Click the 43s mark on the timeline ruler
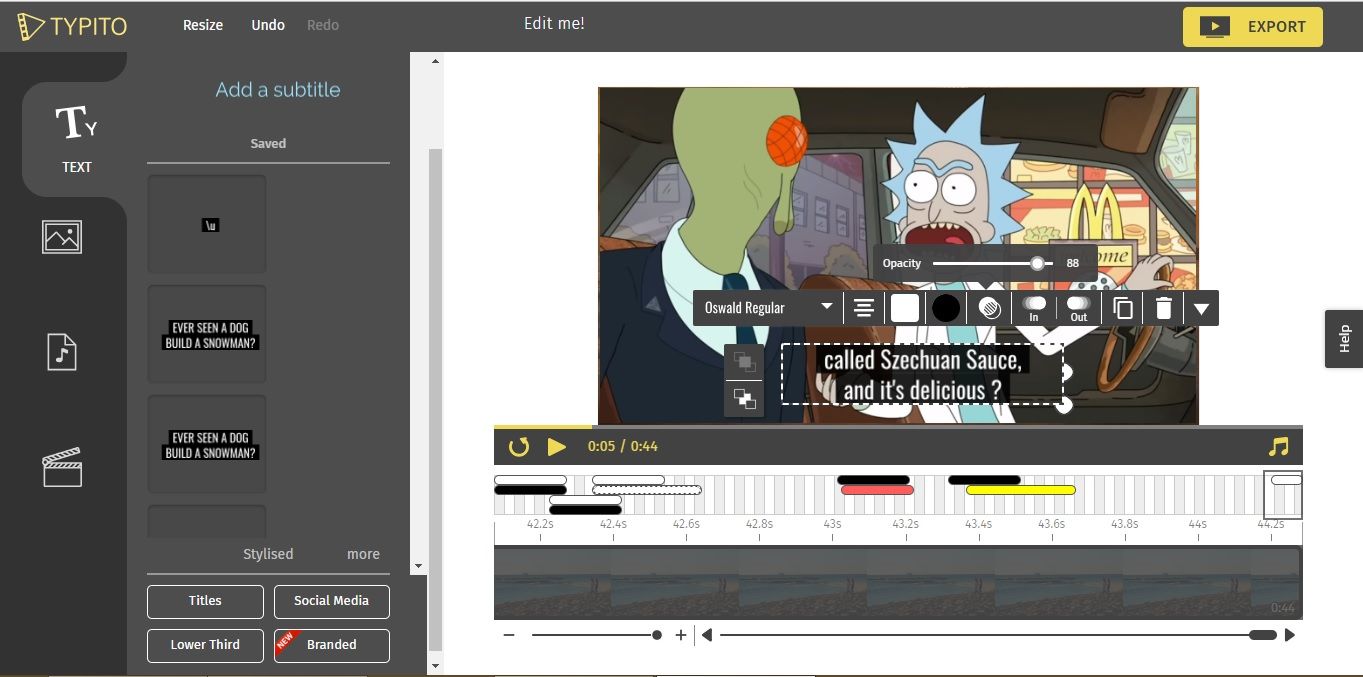The width and height of the screenshot is (1363, 677). click(832, 524)
